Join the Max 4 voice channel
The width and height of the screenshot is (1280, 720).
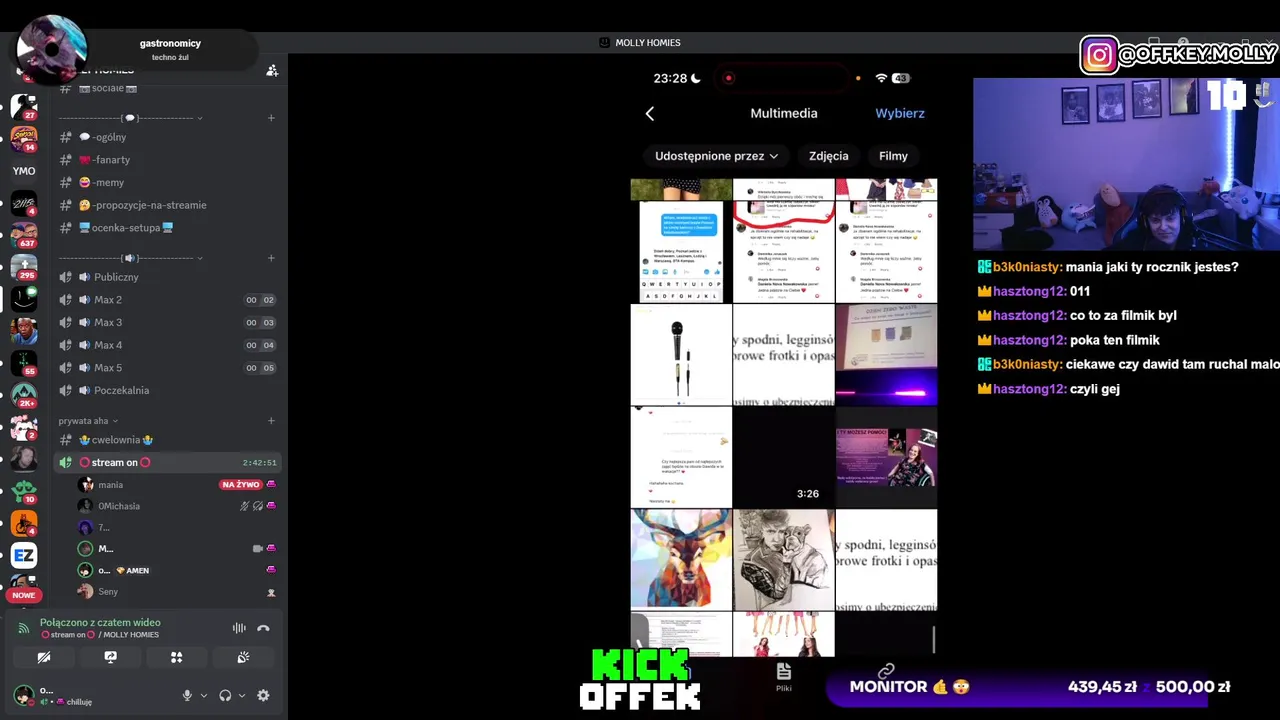click(x=166, y=345)
